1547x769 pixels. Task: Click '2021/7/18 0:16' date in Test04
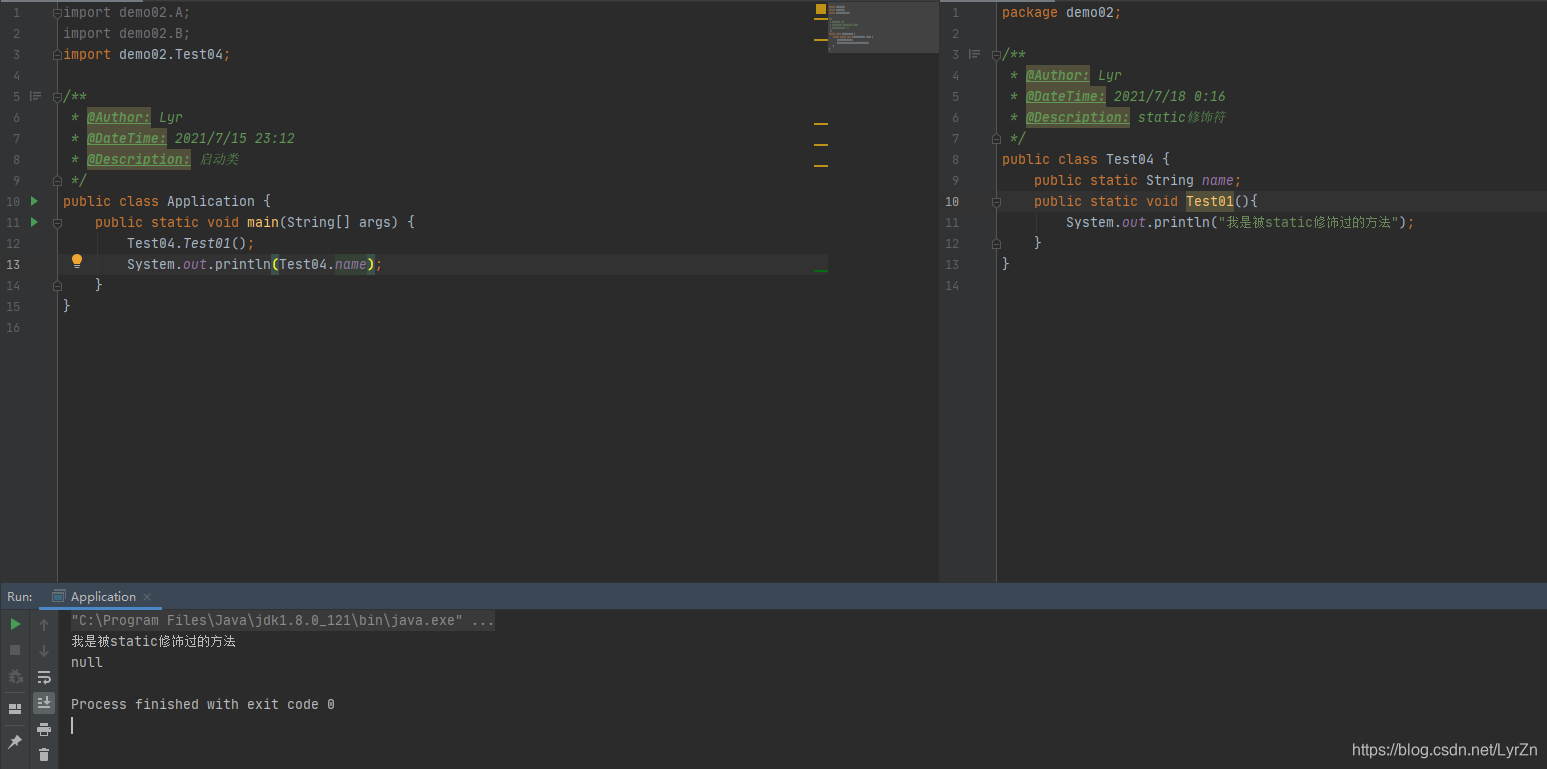pyautogui.click(x=1170, y=96)
